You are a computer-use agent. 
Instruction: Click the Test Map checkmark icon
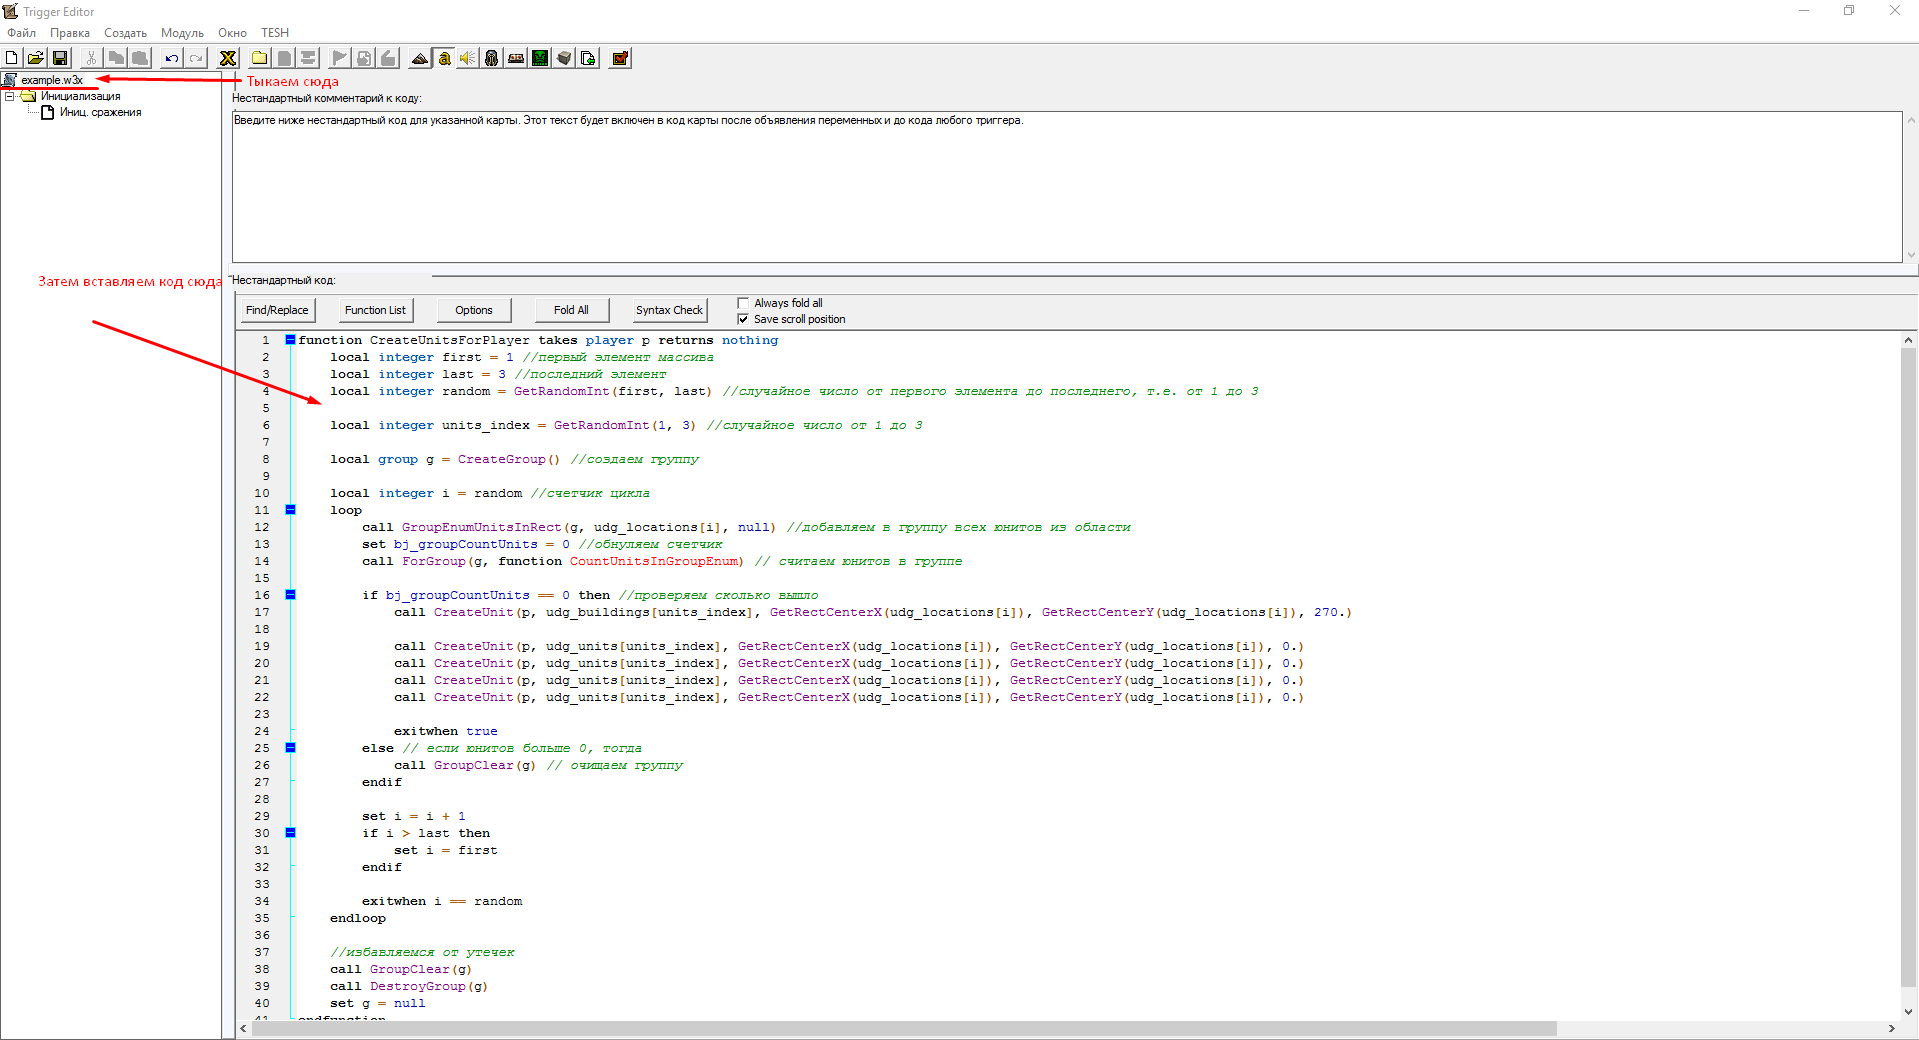click(620, 58)
